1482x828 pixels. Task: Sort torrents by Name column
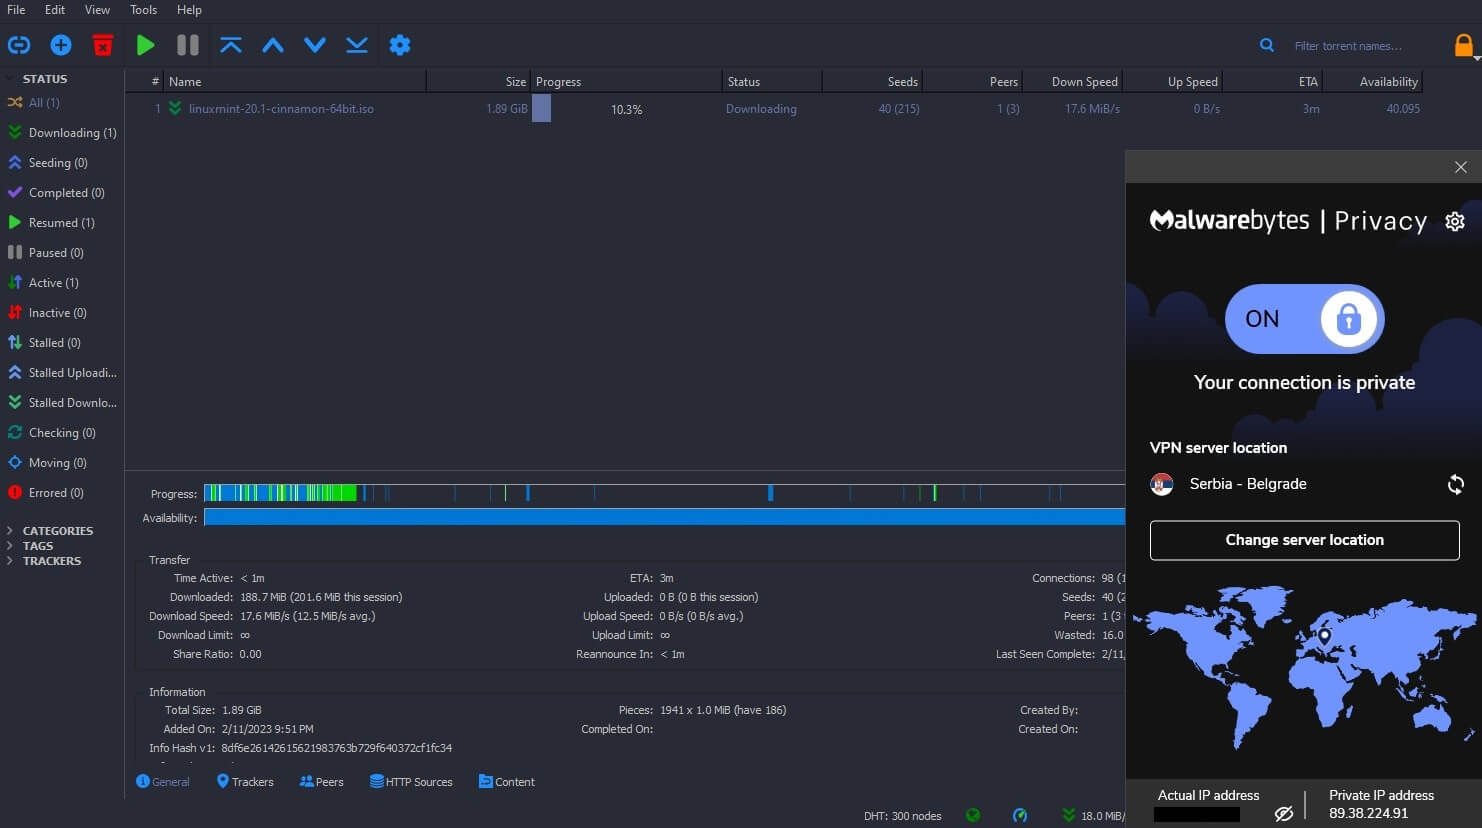tap(295, 82)
